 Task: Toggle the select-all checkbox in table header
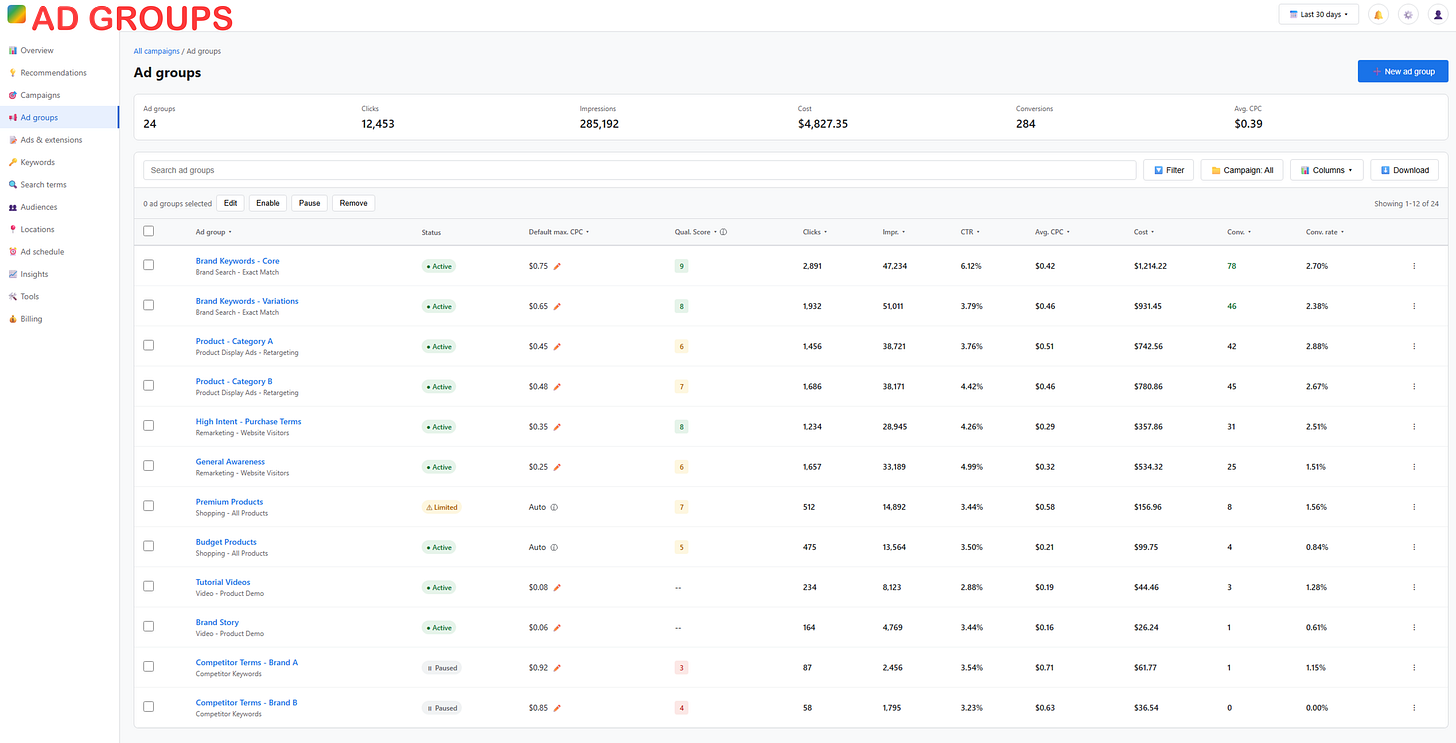pos(149,231)
